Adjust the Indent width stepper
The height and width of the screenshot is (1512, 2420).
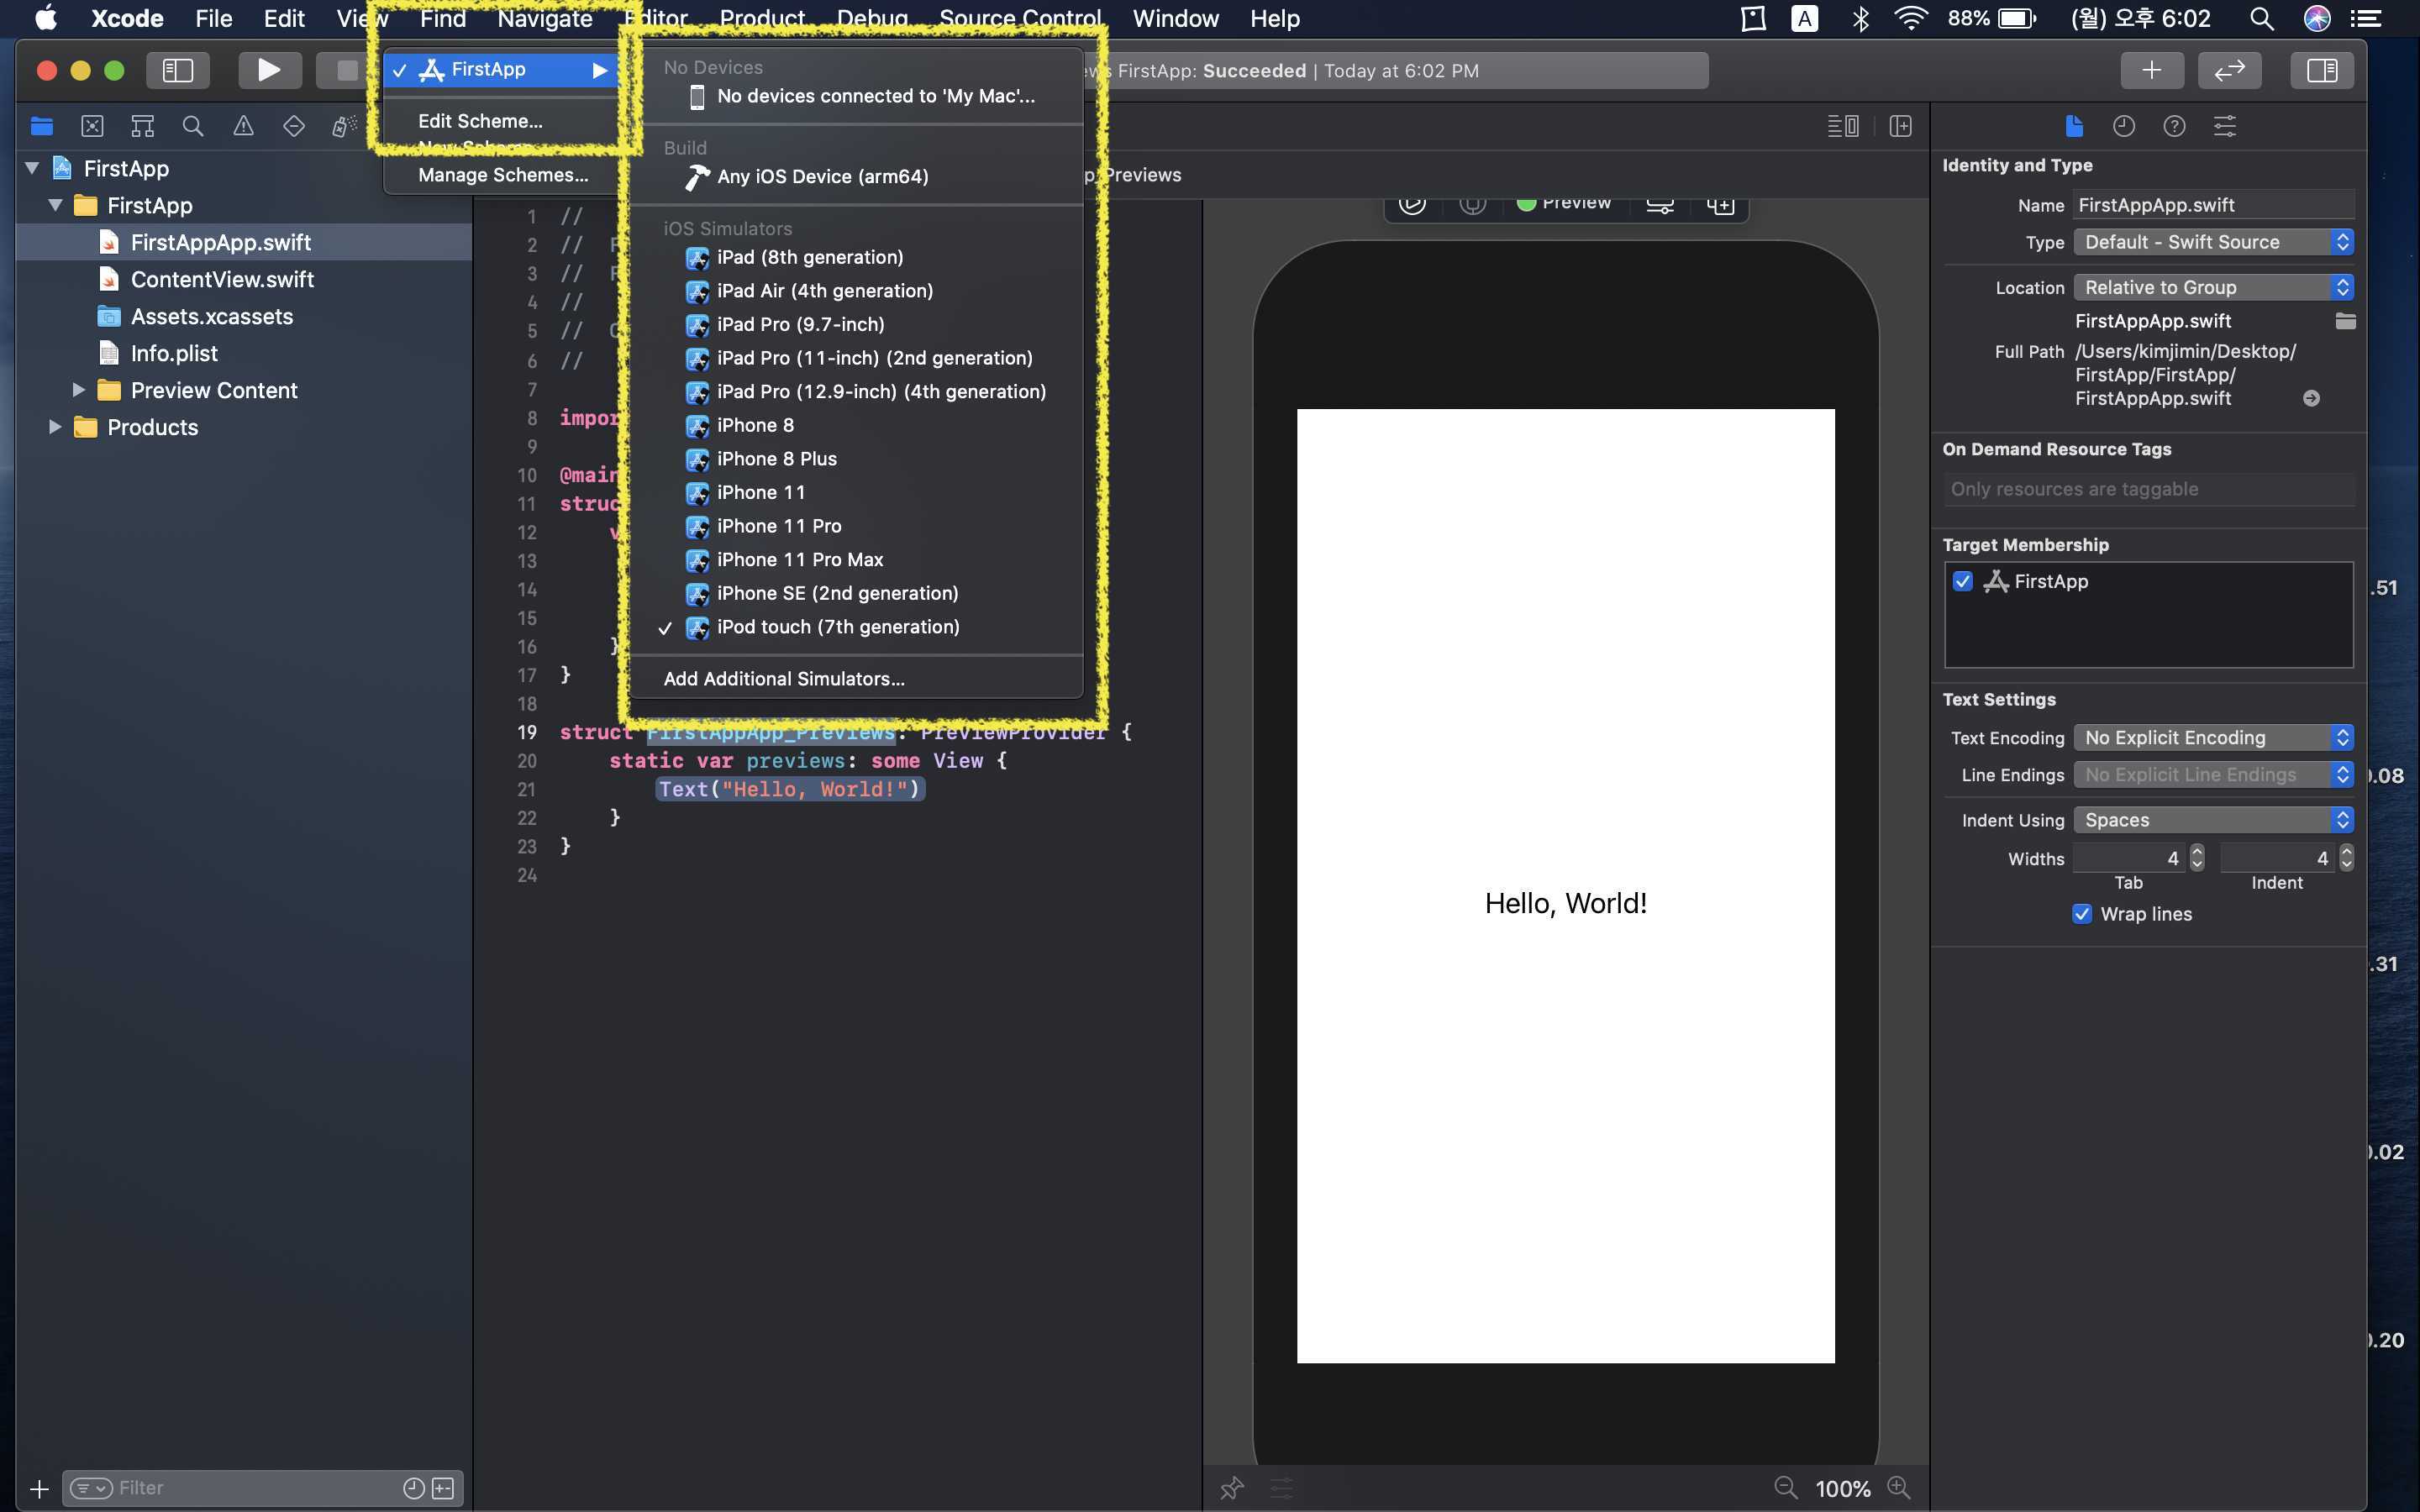[2346, 858]
